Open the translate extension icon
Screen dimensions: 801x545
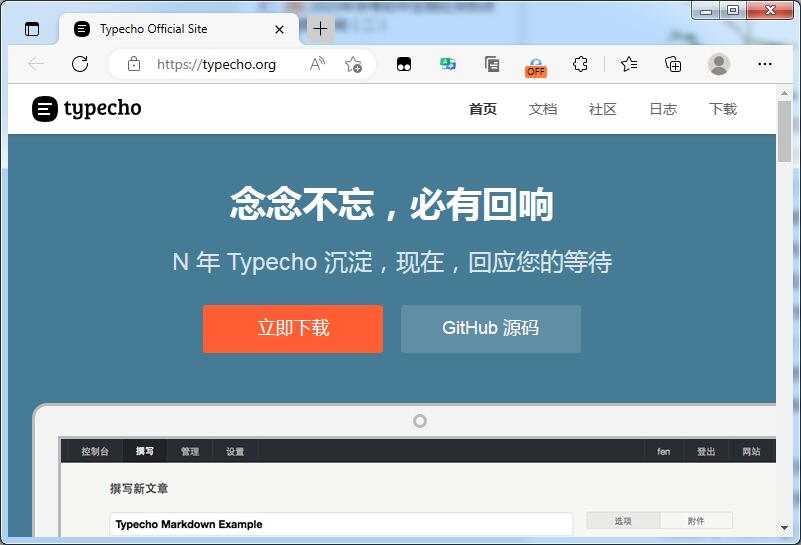[x=448, y=64]
